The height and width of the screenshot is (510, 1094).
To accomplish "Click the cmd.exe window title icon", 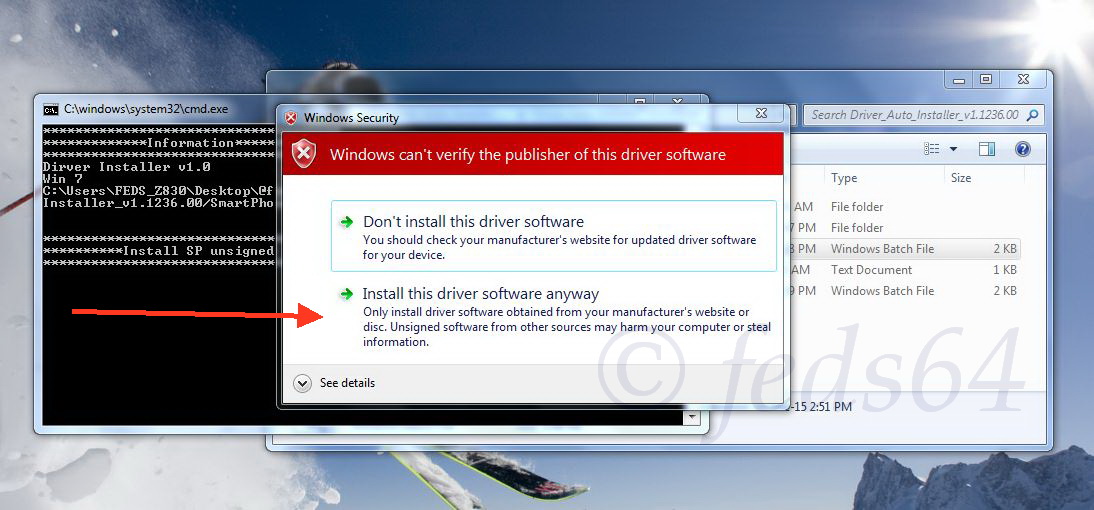I will coord(50,109).
